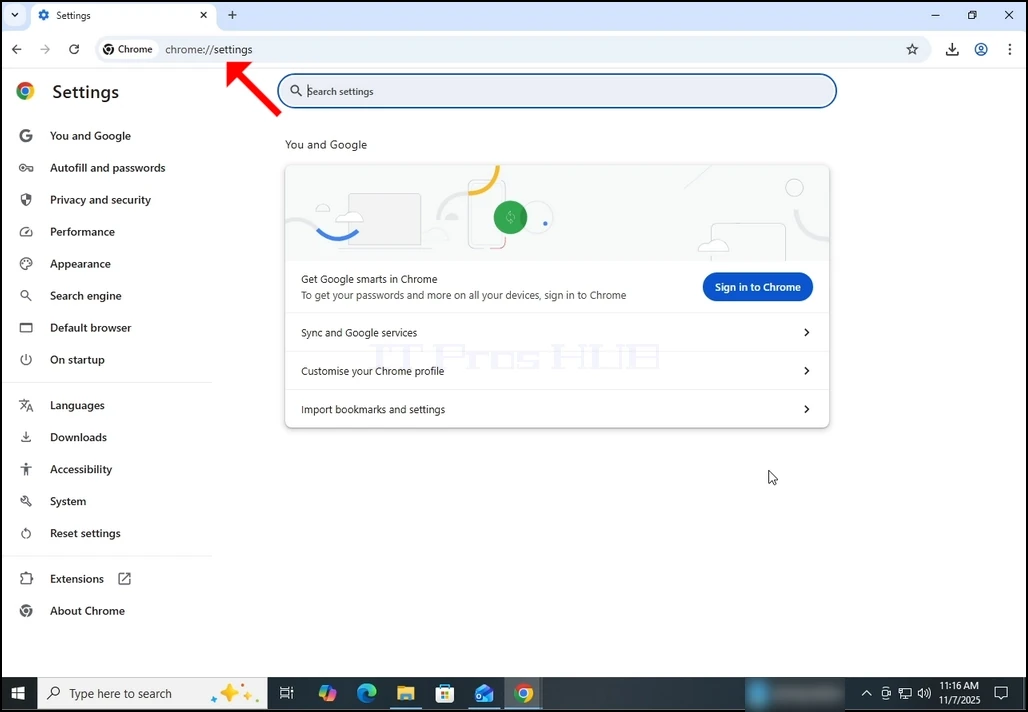The width and height of the screenshot is (1028, 712).
Task: Open Task View on the taskbar
Action: click(287, 694)
